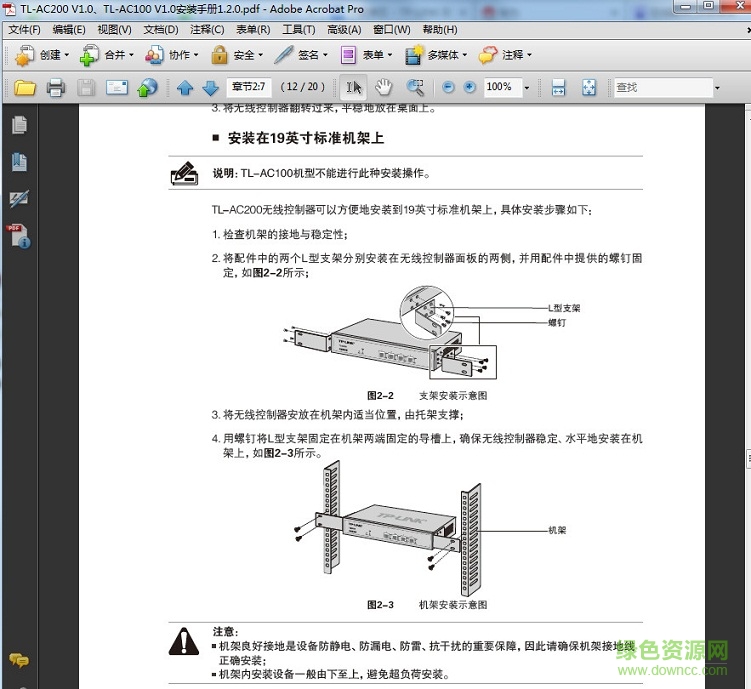Expand the 合并 dropdown arrow
This screenshot has height=689, width=751.
pos(131,55)
